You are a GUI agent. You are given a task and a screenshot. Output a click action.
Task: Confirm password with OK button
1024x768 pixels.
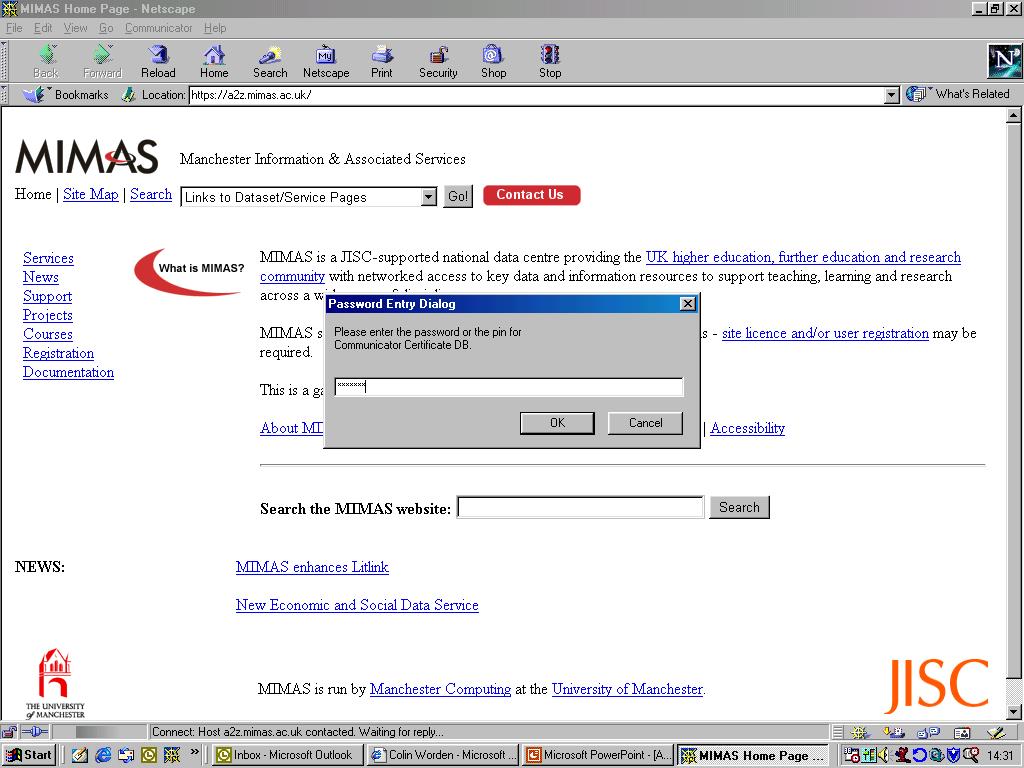557,423
